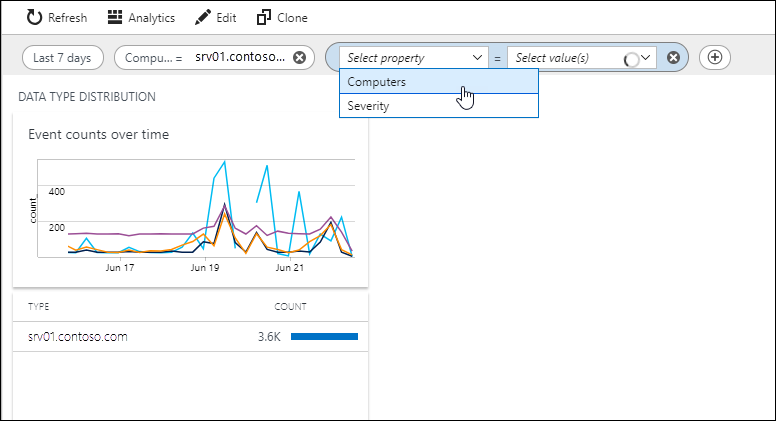
Task: Expand the Select property dropdown
Action: tap(414, 58)
